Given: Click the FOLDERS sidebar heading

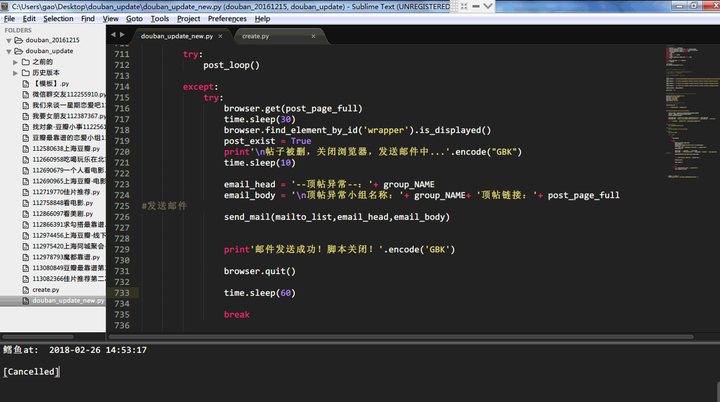Looking at the screenshot, I should pos(18,30).
